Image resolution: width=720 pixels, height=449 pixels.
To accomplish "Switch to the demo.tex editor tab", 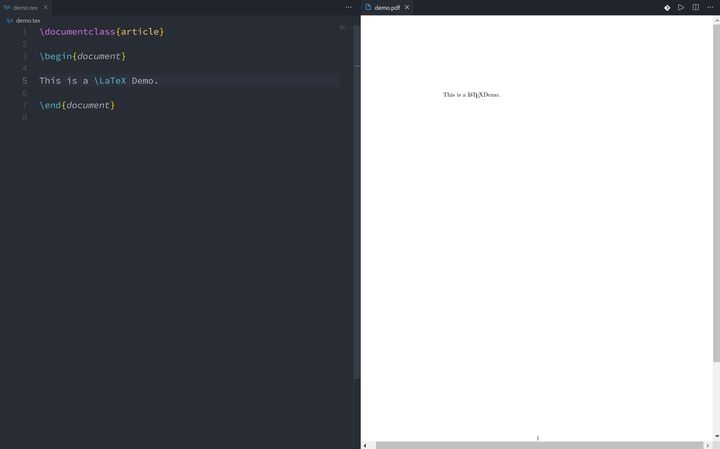I will (x=26, y=7).
